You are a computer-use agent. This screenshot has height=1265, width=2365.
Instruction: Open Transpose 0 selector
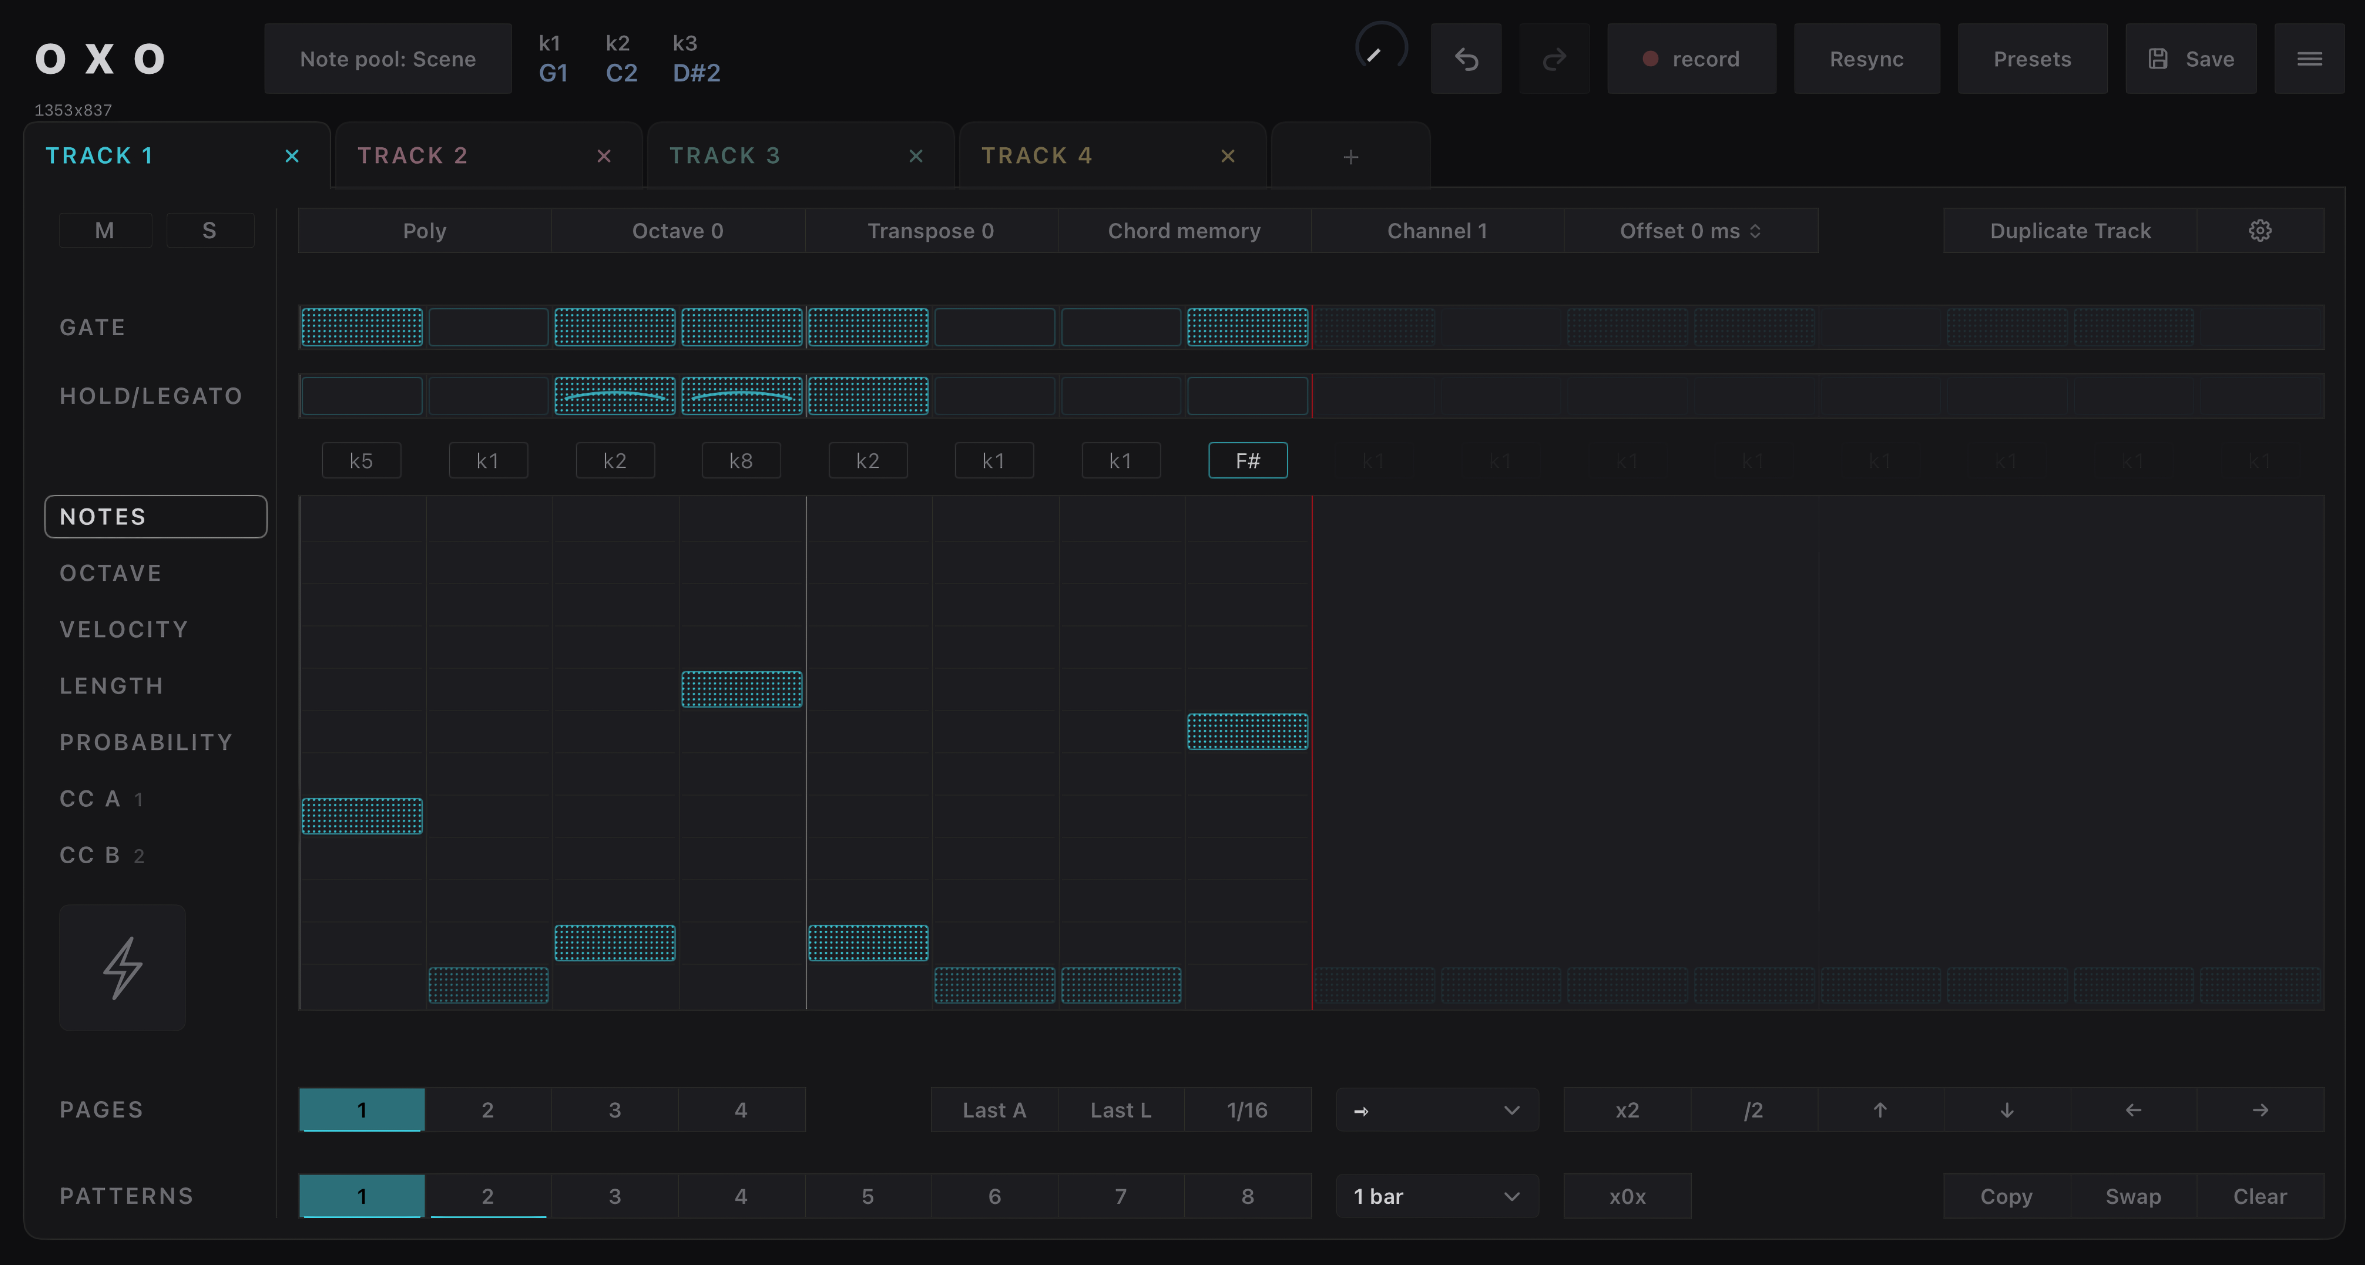(931, 231)
